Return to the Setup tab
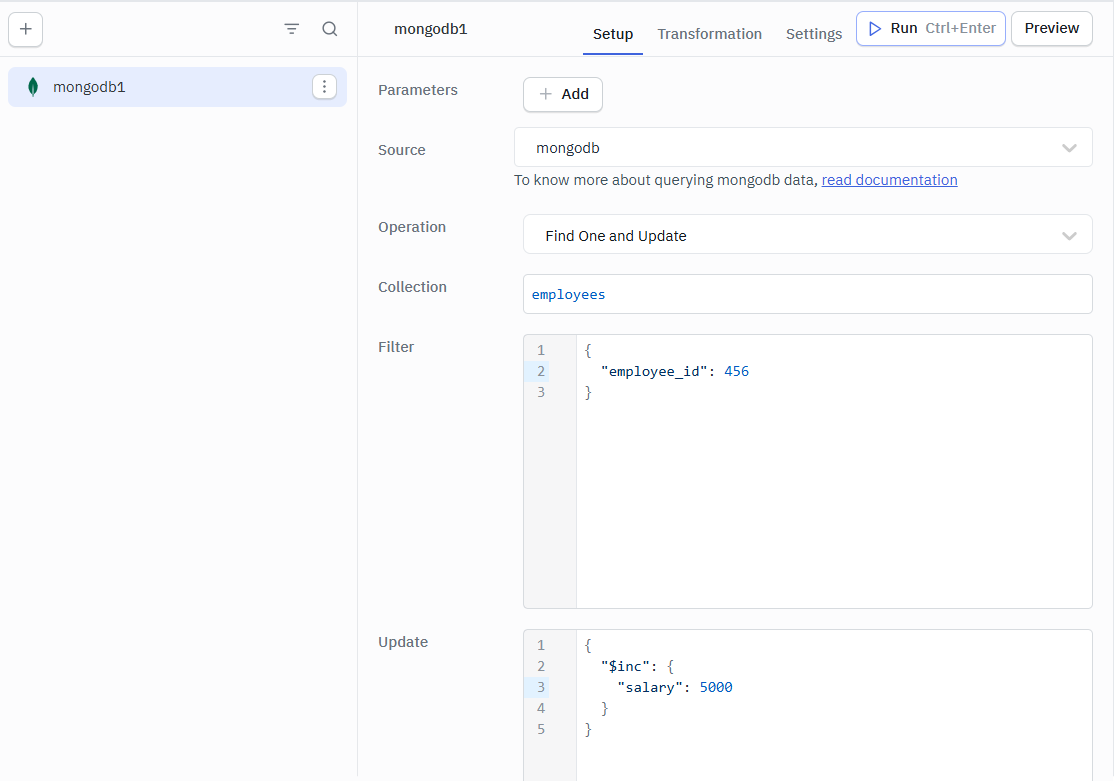The height and width of the screenshot is (781, 1115). click(x=612, y=33)
